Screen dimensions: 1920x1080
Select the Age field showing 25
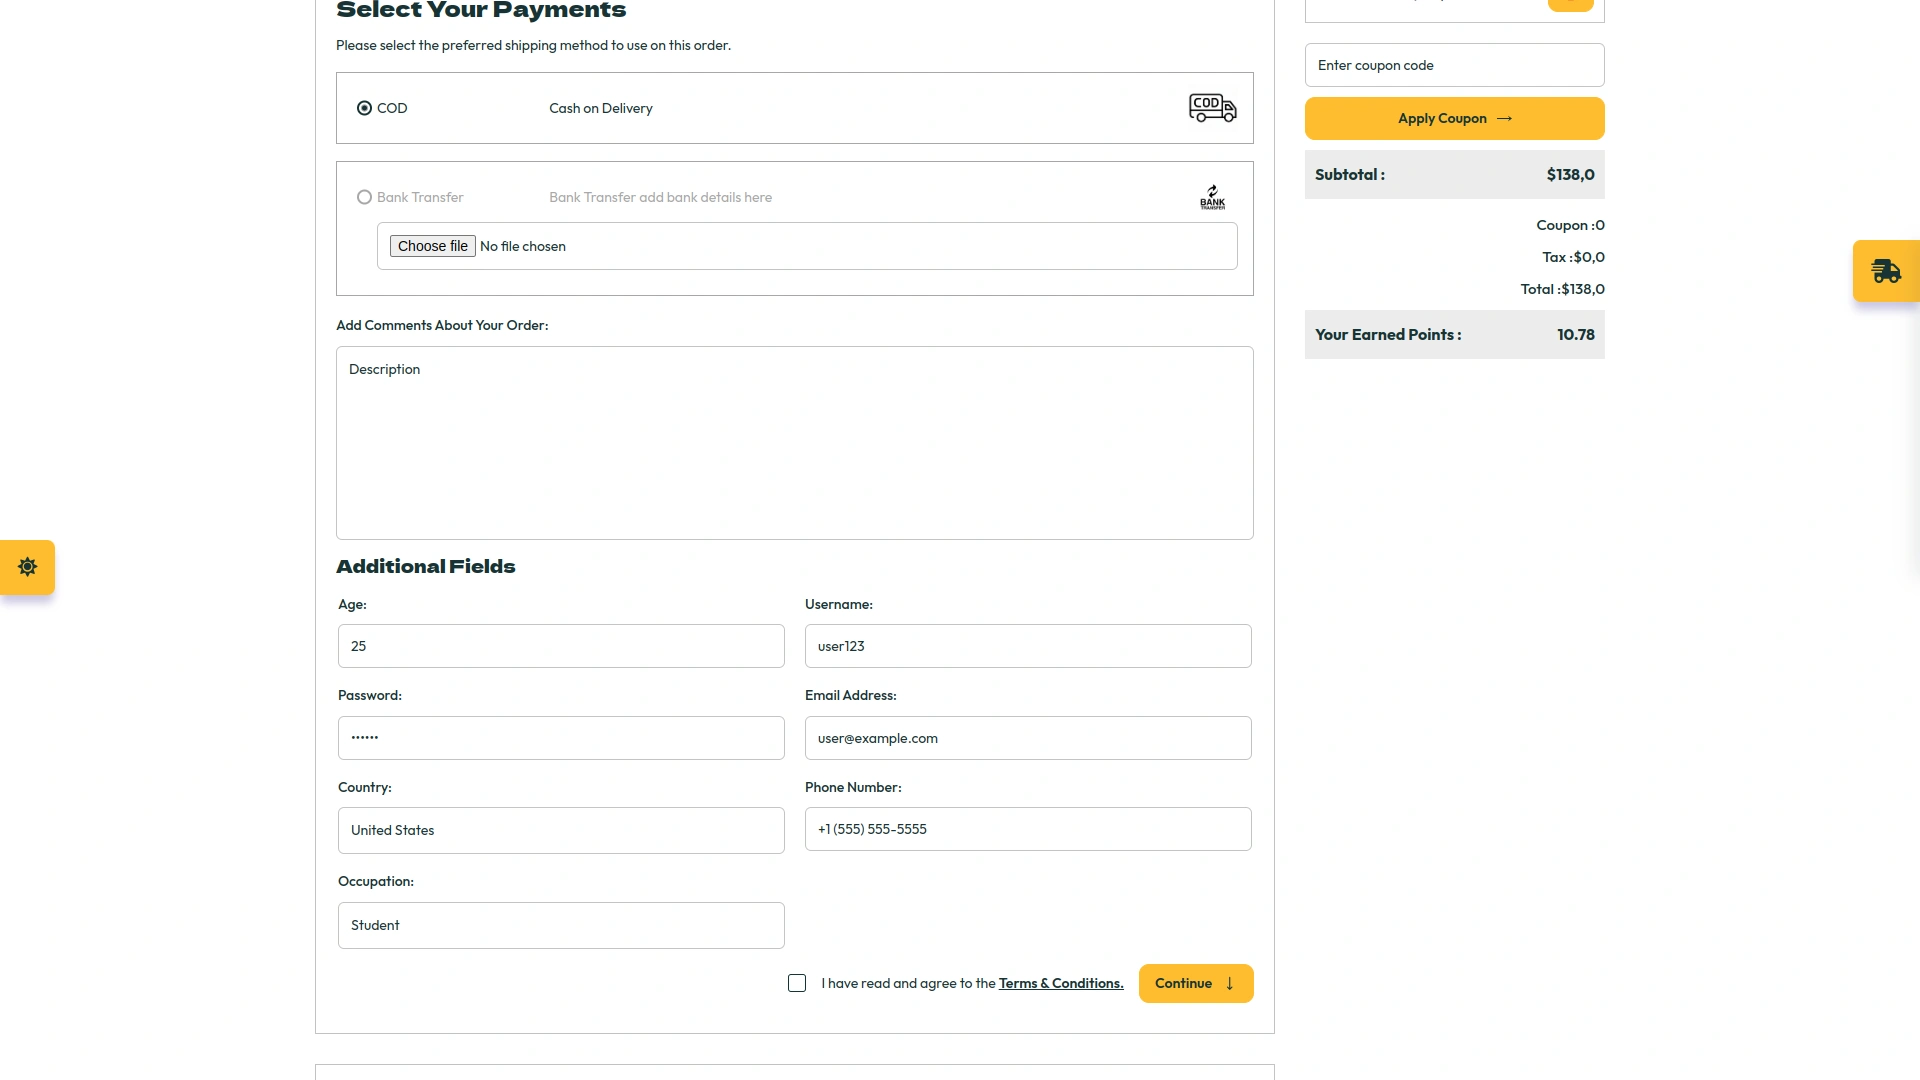point(560,646)
